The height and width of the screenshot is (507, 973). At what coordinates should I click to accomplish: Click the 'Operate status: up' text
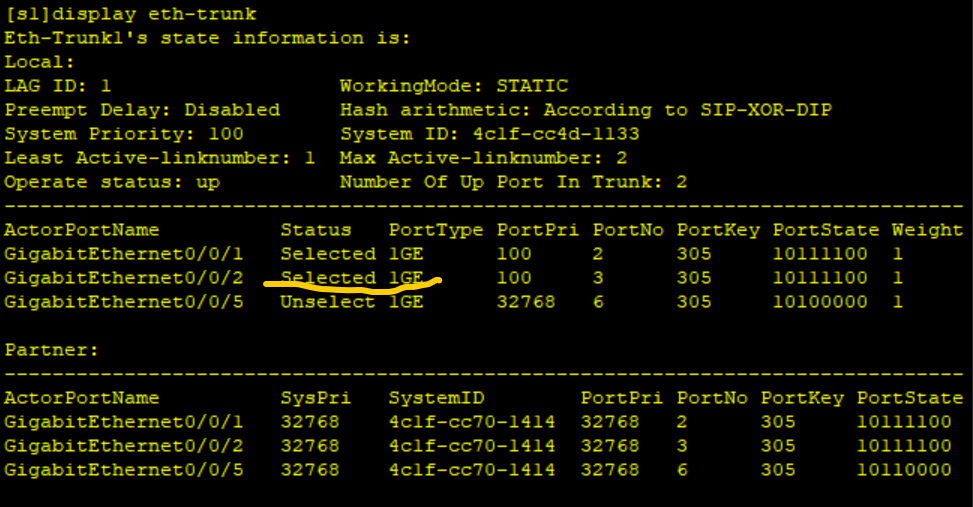(x=112, y=182)
